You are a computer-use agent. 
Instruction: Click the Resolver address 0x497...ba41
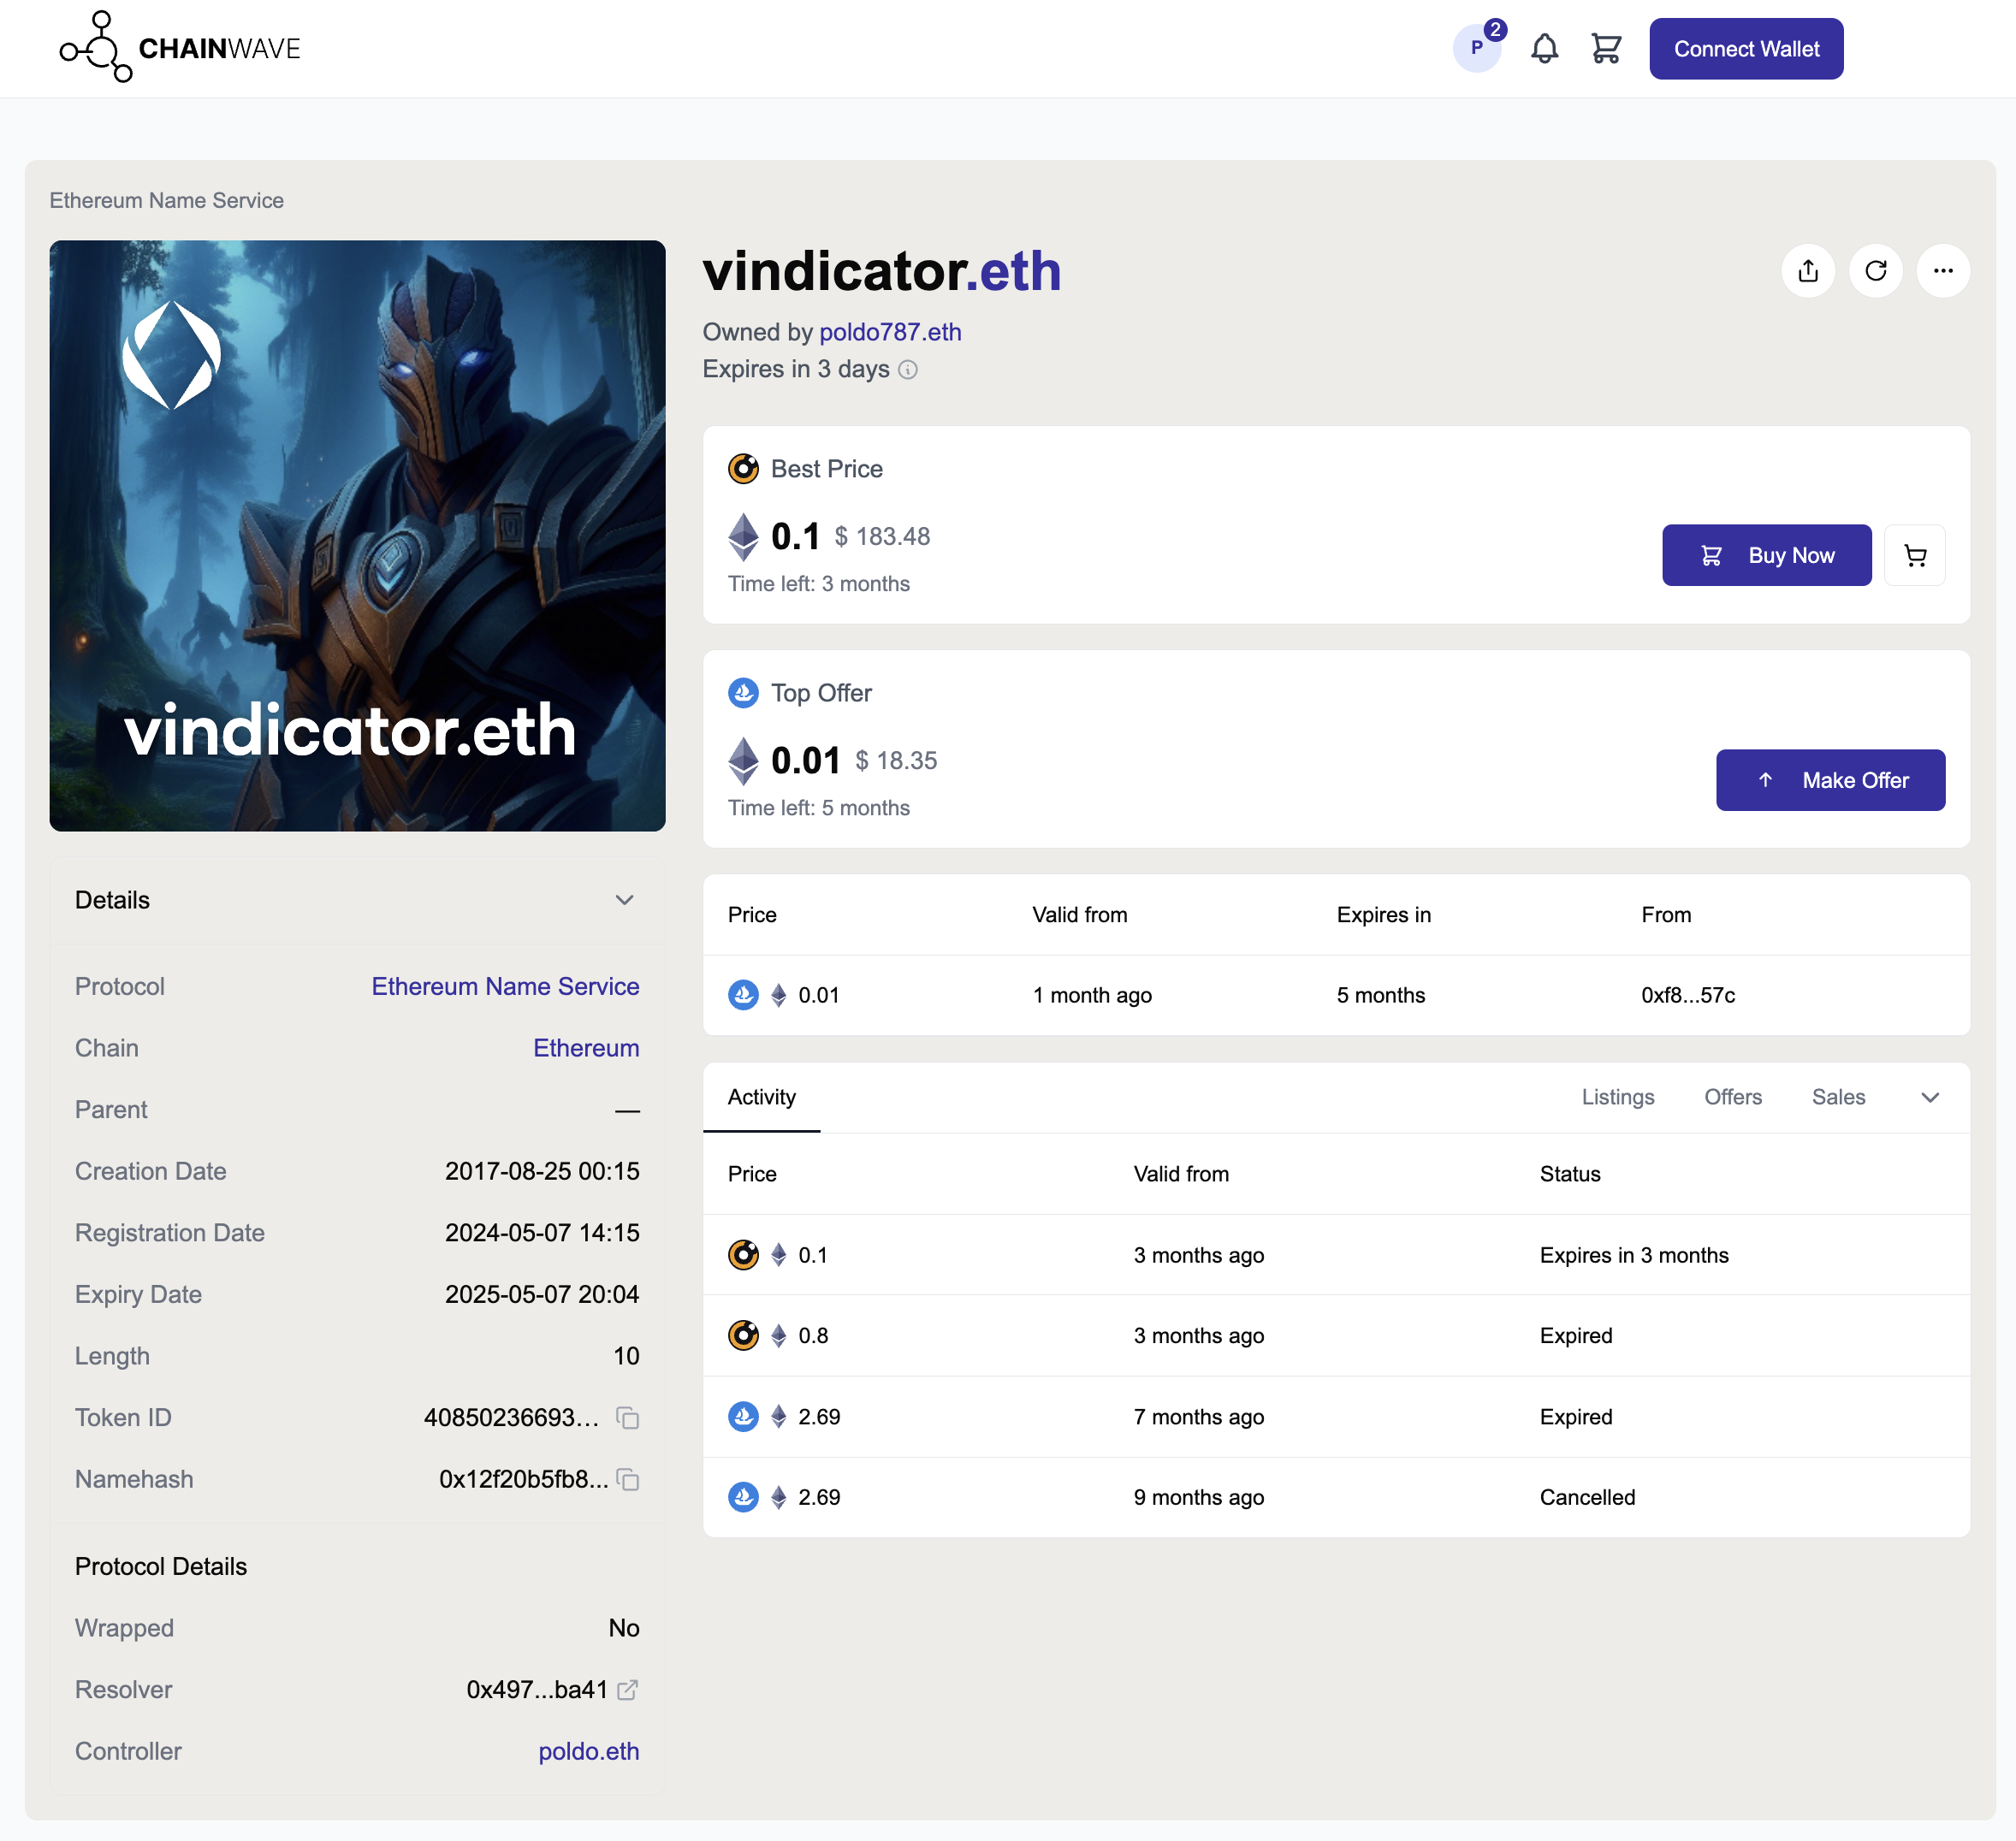pyautogui.click(x=537, y=1690)
